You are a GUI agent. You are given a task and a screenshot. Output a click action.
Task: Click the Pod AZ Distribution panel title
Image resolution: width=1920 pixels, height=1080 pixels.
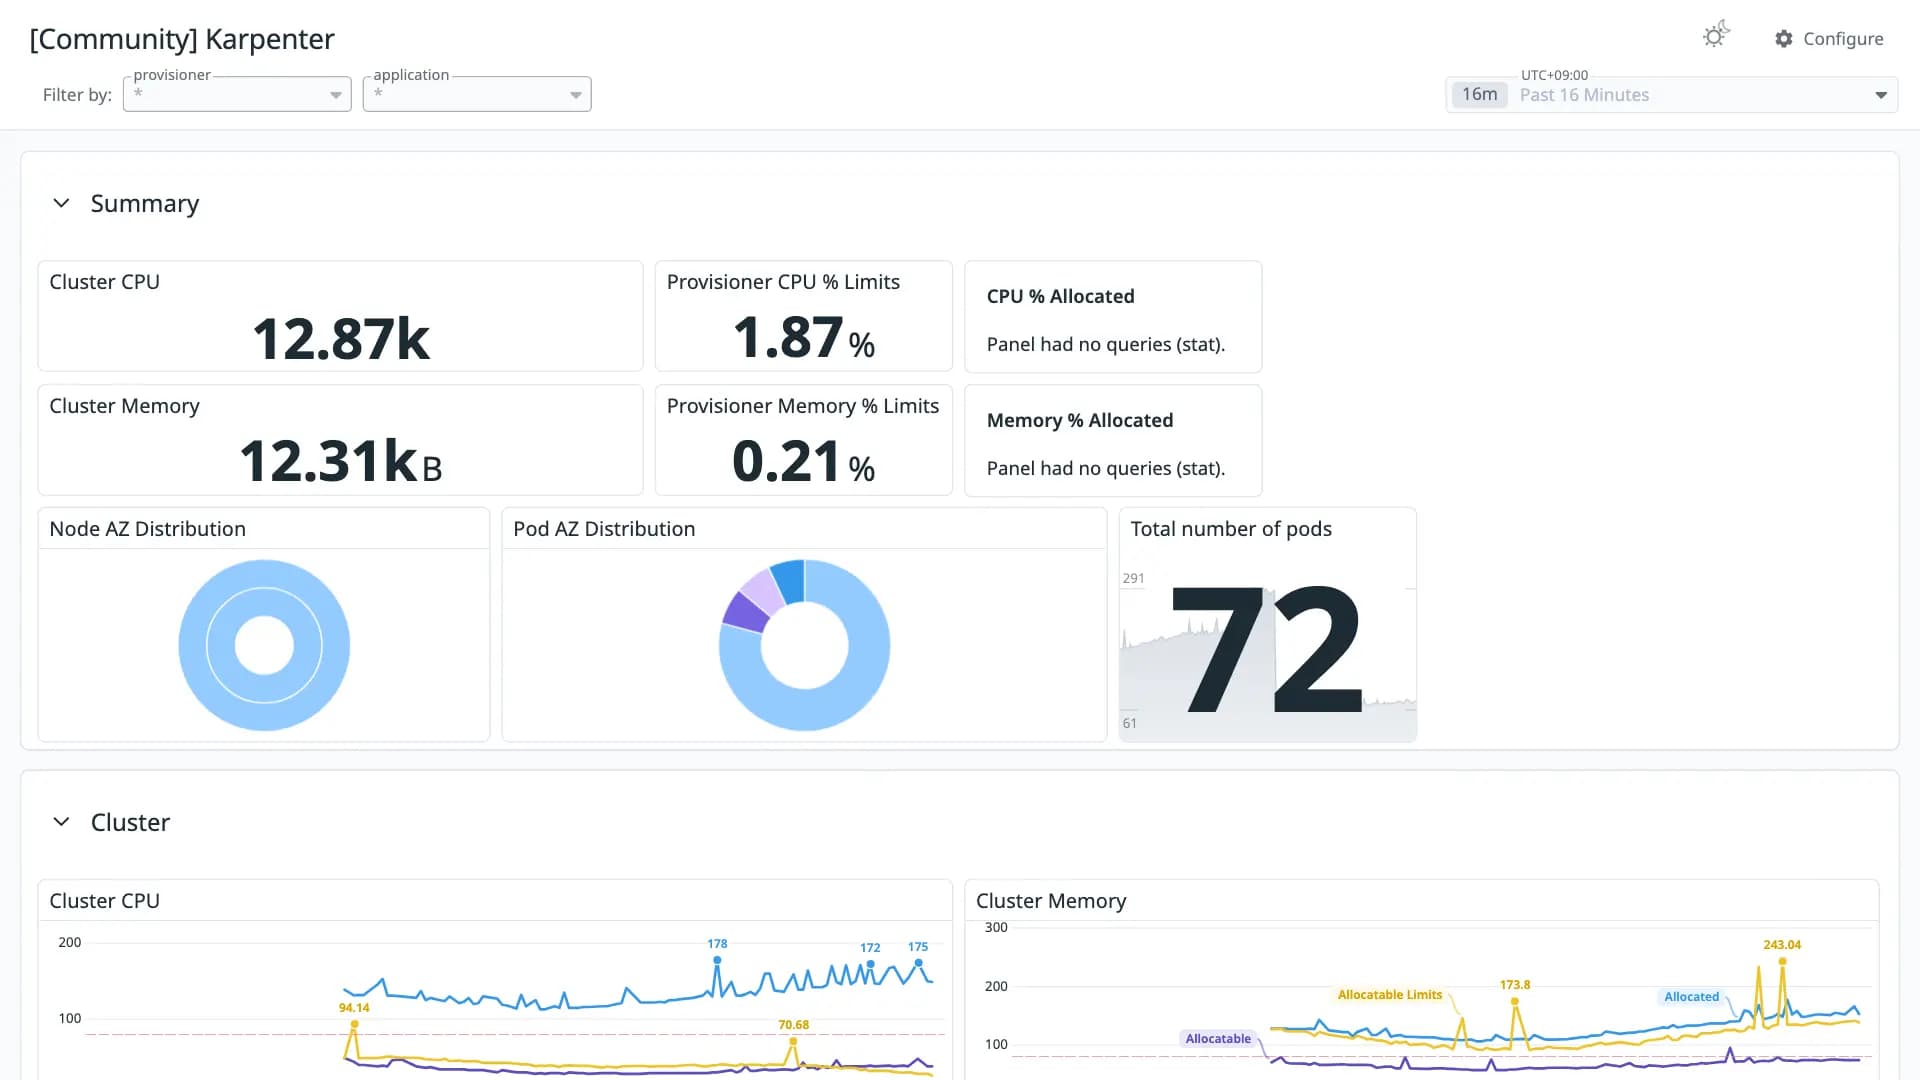[x=604, y=529]
